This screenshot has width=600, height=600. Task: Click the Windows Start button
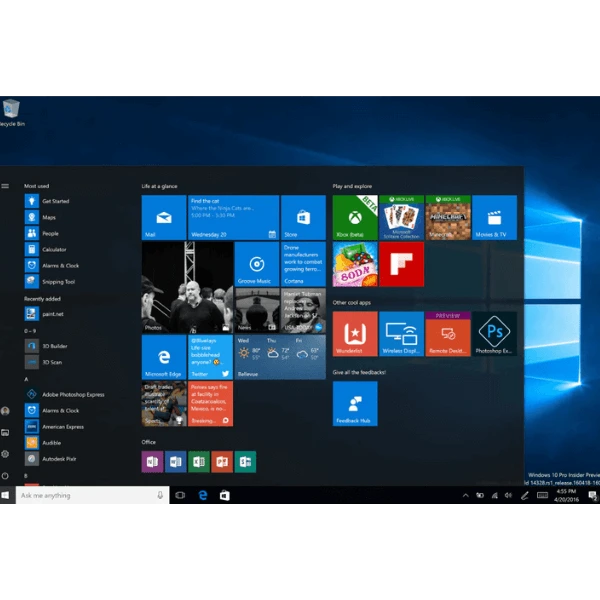[5, 495]
